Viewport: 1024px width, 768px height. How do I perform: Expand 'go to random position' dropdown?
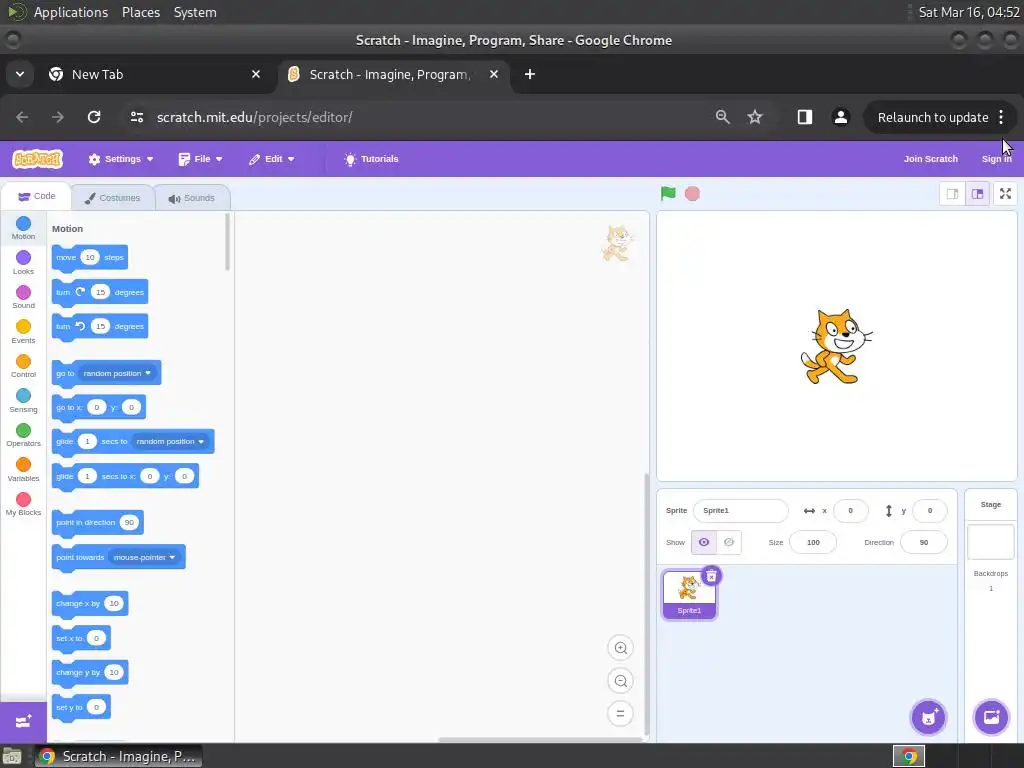coord(118,374)
